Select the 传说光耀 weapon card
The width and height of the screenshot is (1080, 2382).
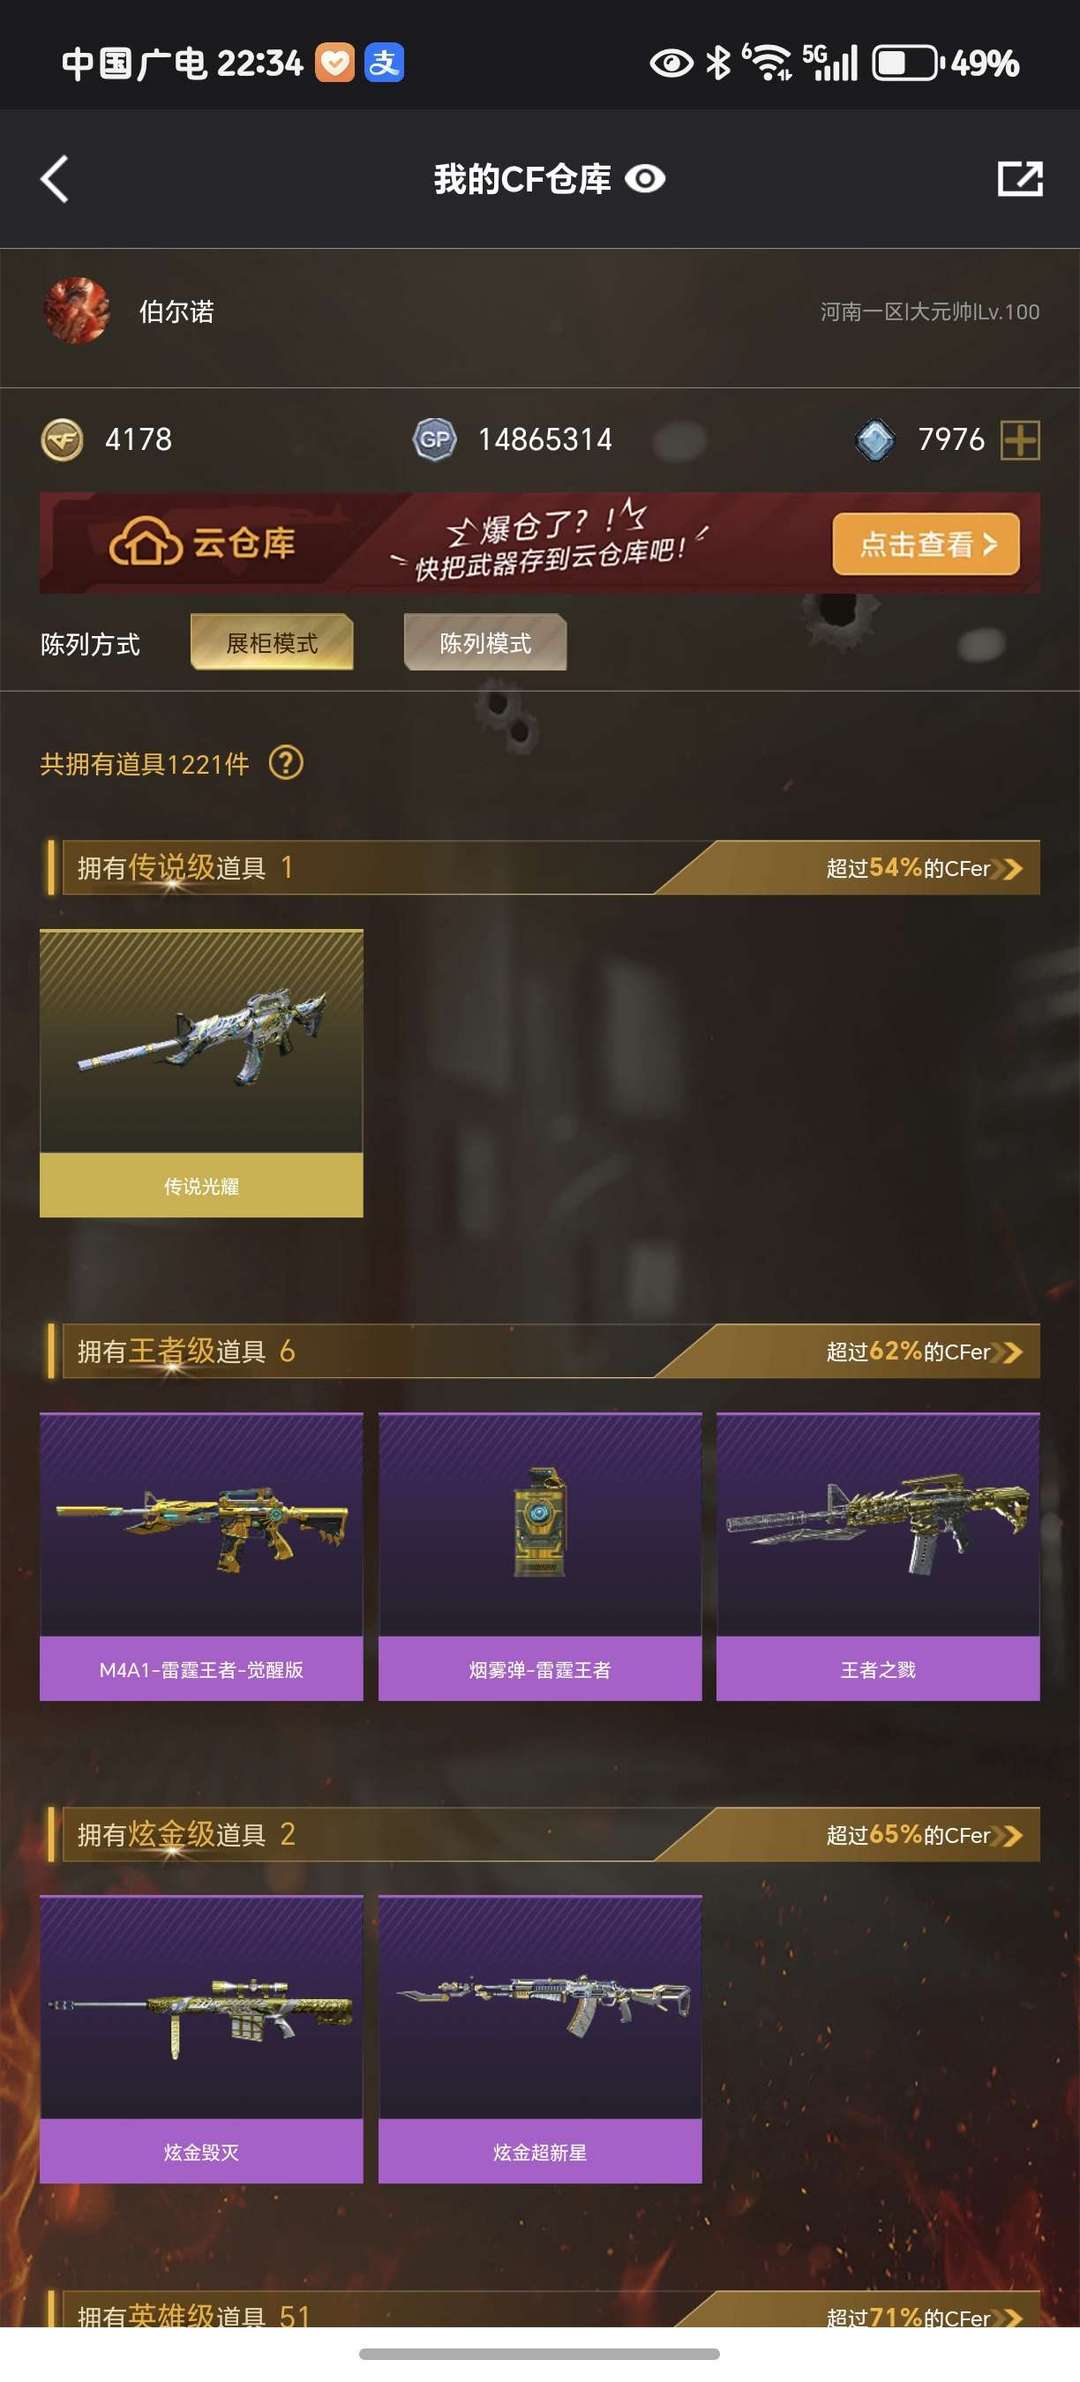click(x=201, y=1073)
